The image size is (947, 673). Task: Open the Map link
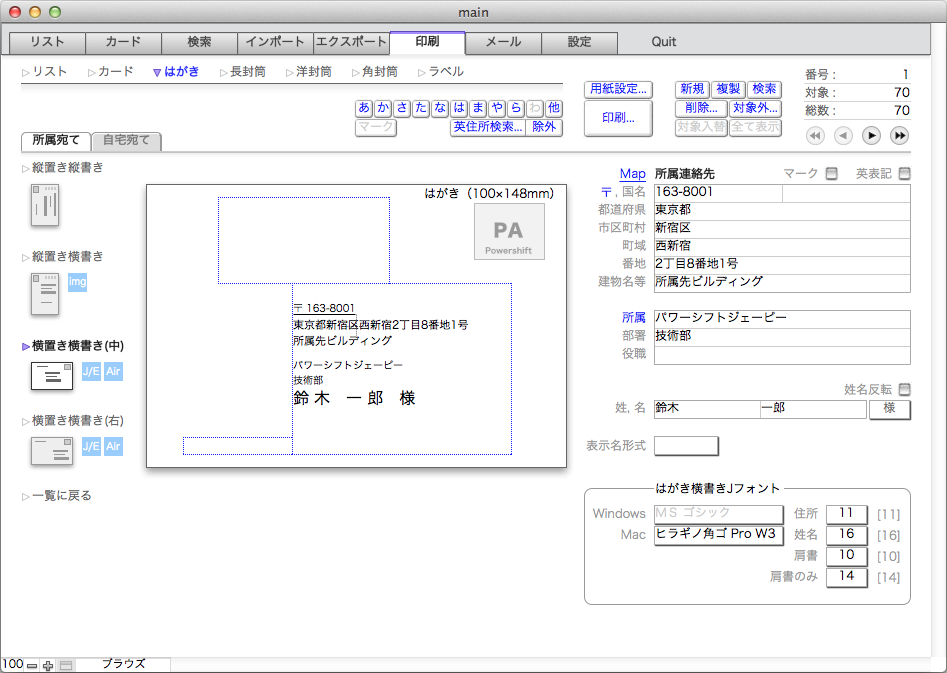coord(632,174)
